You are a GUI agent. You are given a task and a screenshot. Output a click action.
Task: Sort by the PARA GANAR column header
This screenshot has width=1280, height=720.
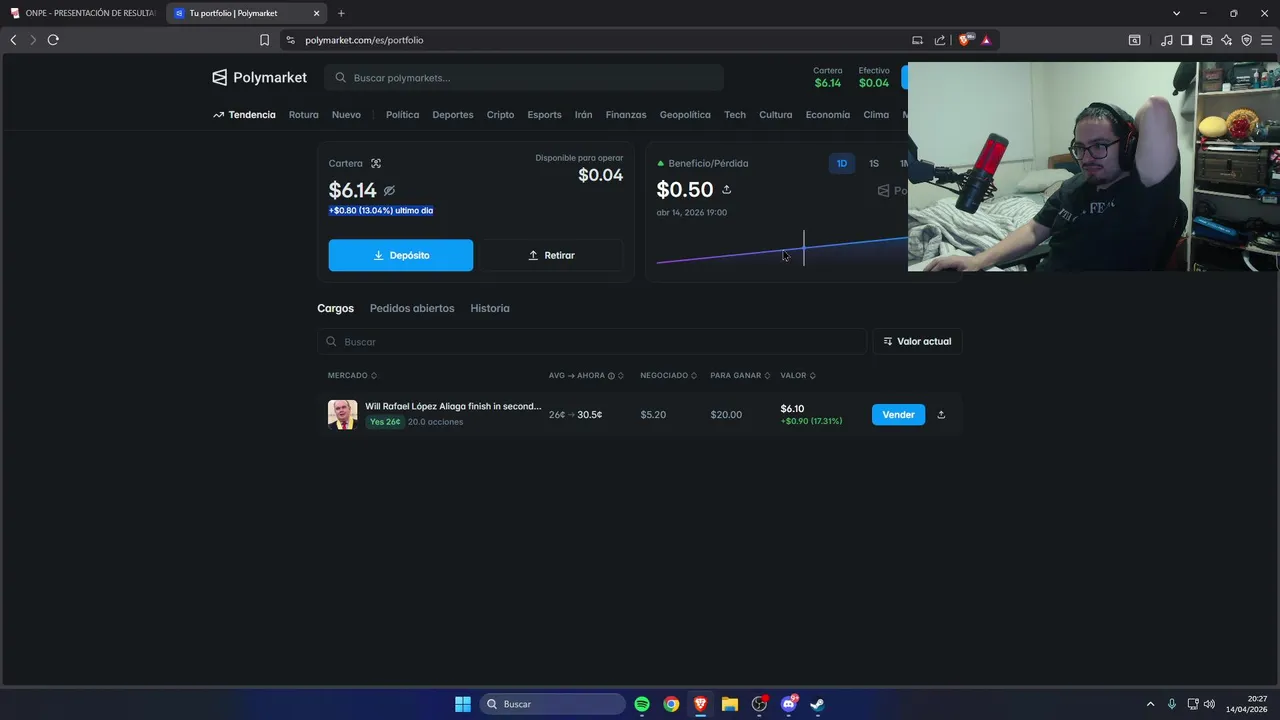coord(740,375)
